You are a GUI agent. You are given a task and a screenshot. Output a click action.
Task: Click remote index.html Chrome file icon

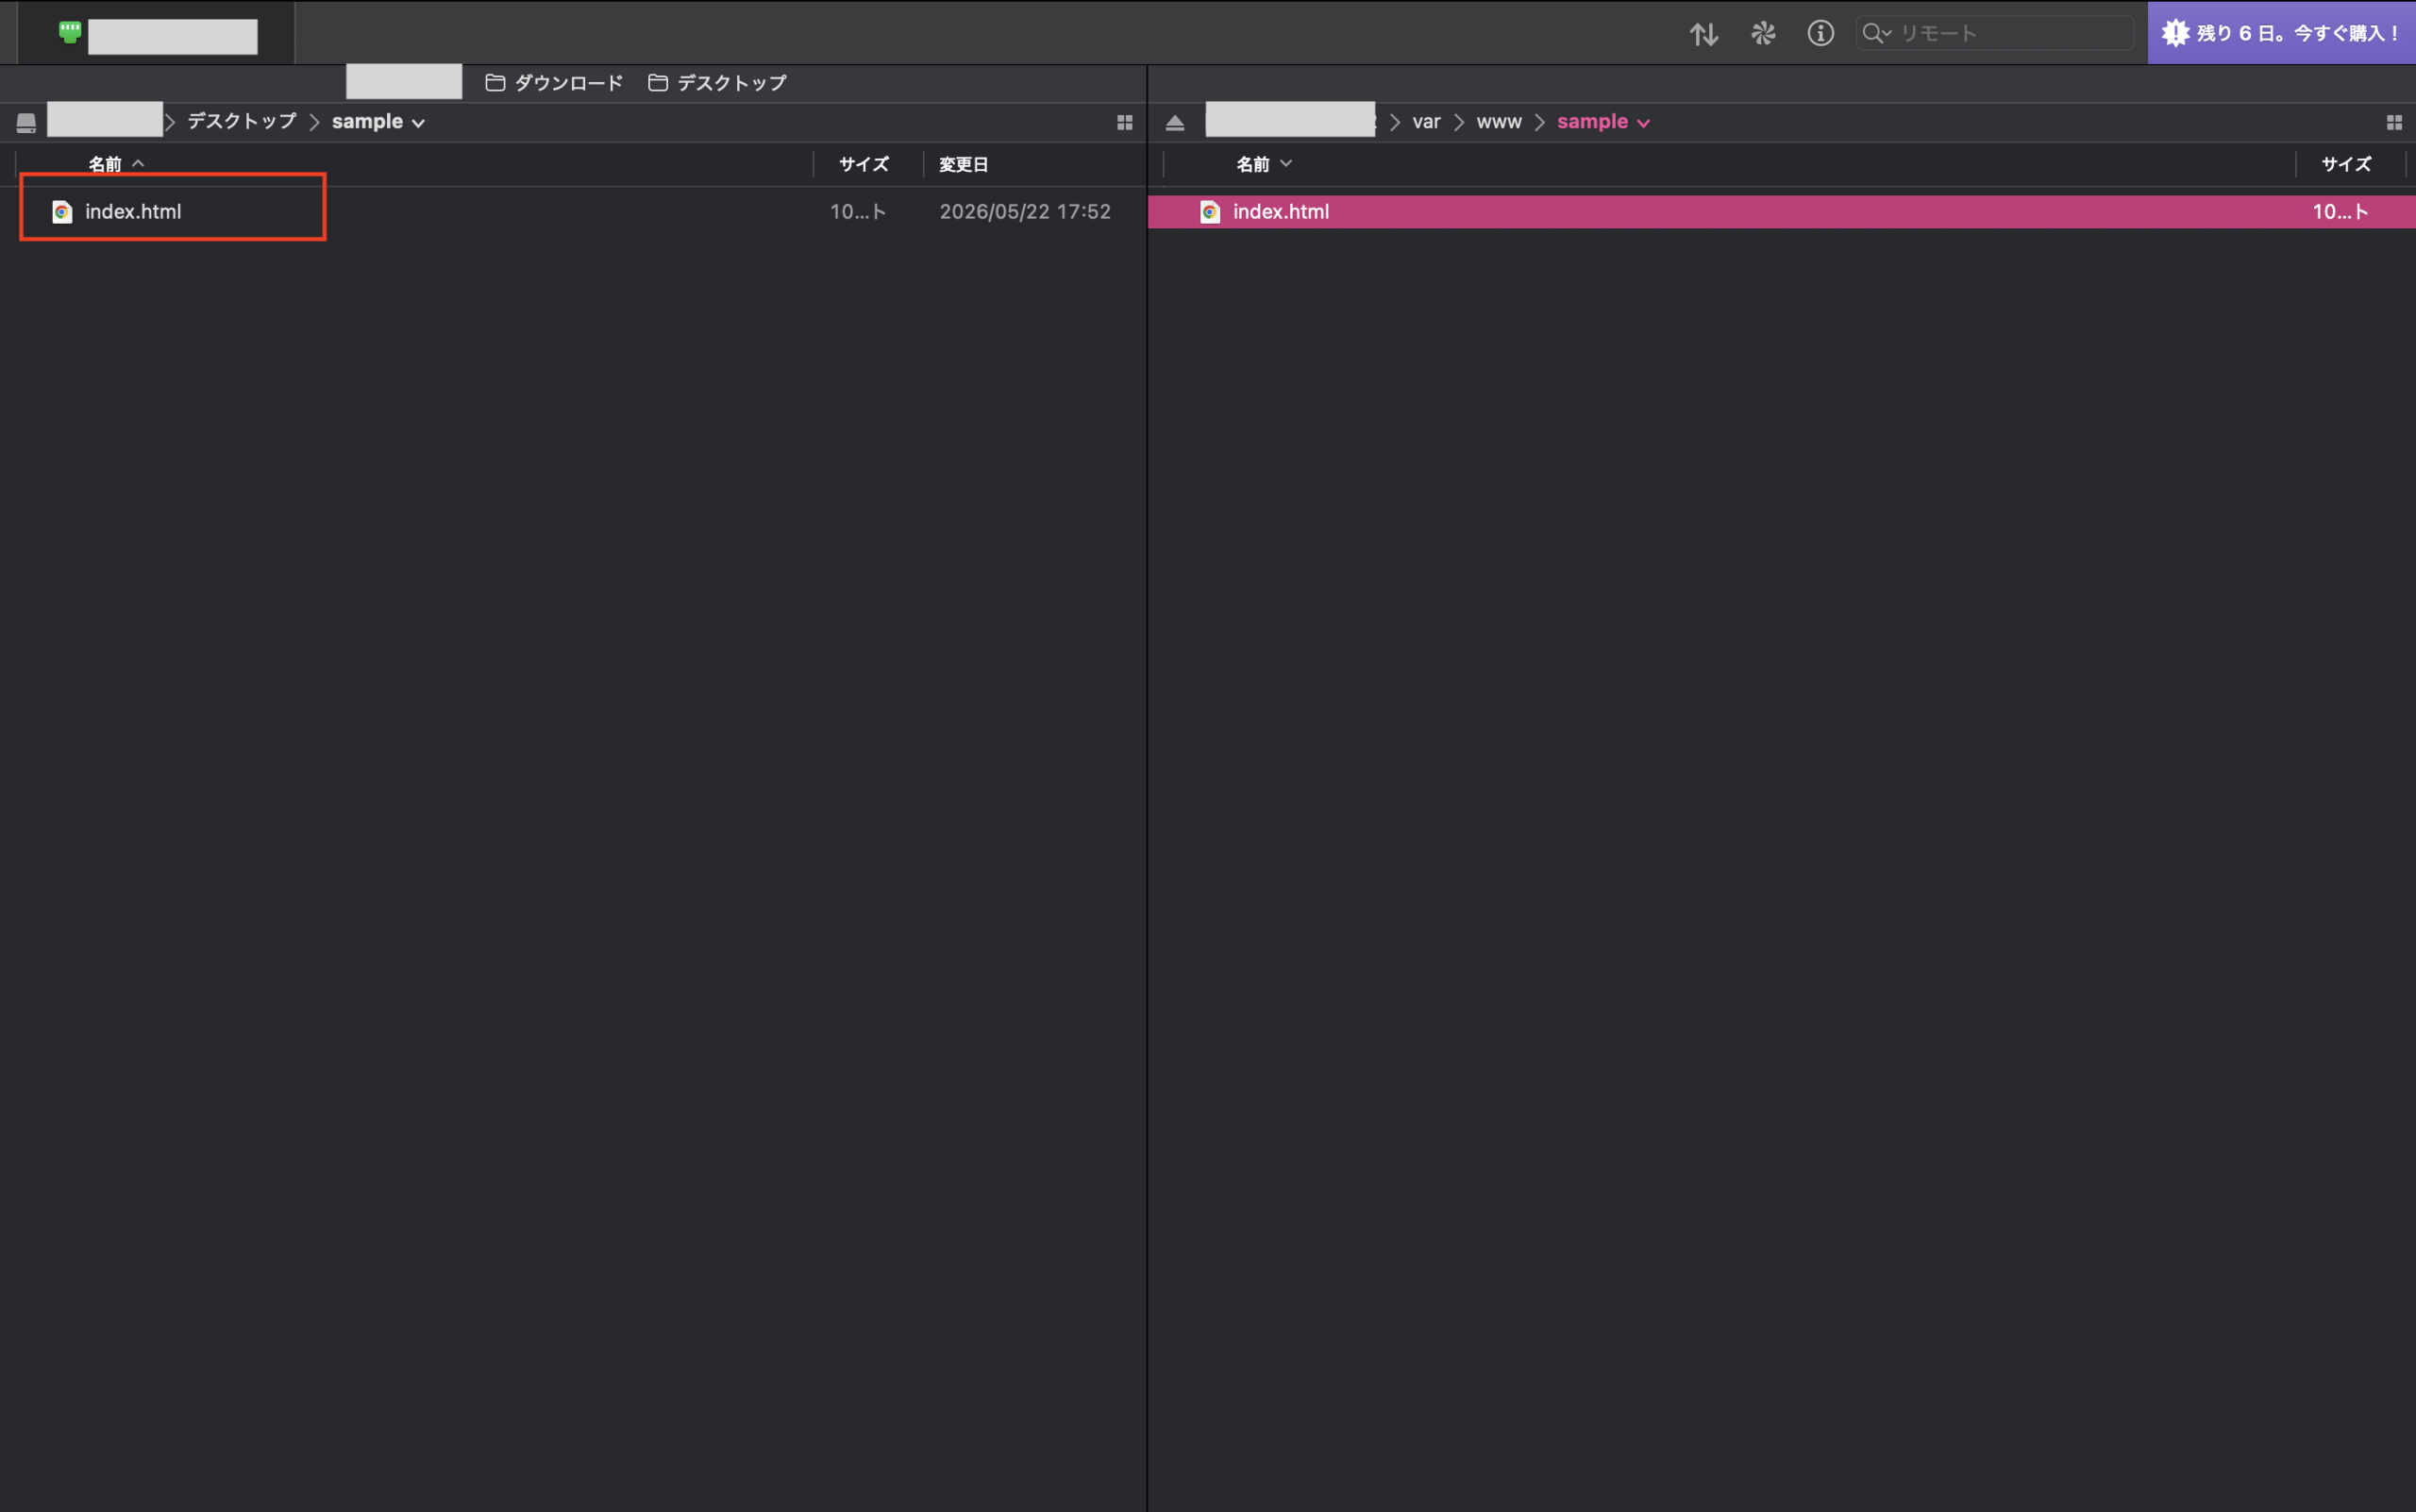1210,212
